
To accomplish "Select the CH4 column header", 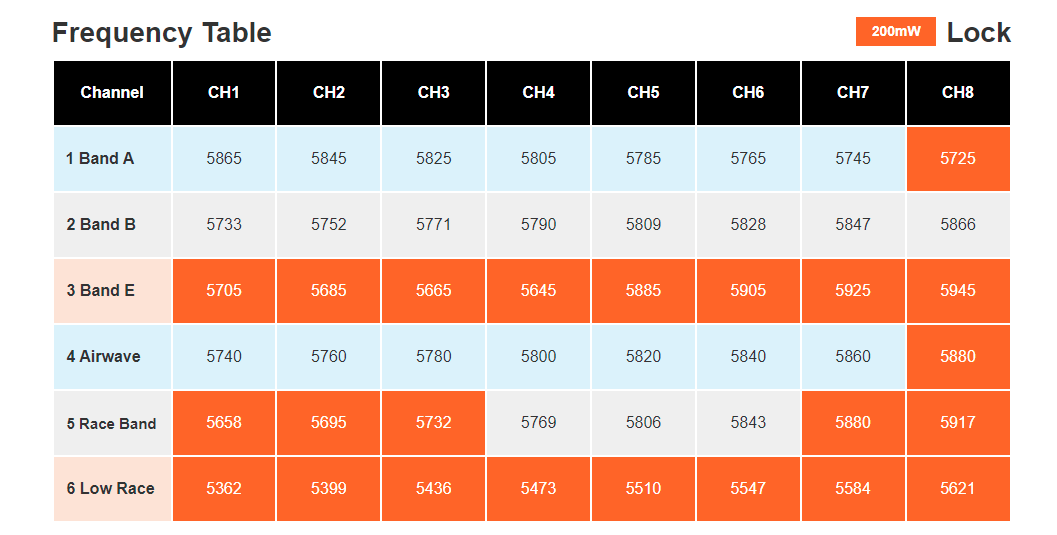I will coord(539,92).
